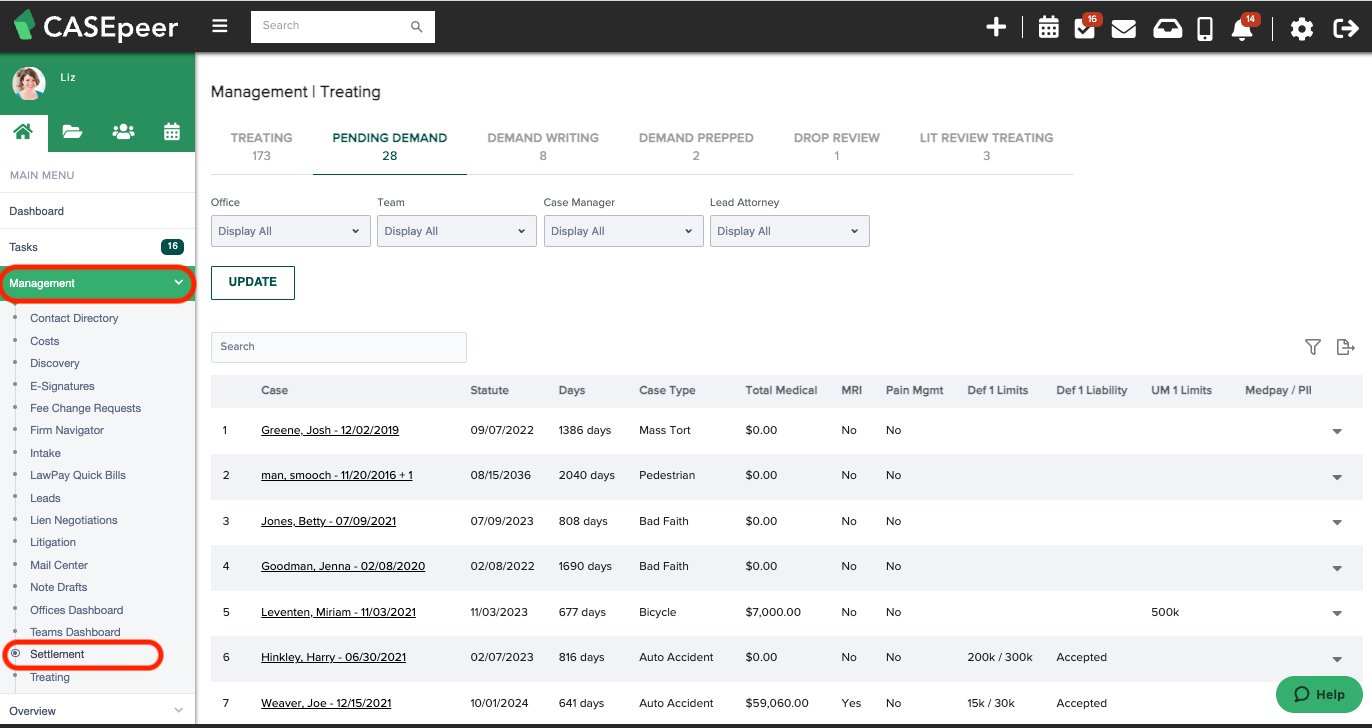Open Contact Directory submenu item
This screenshot has width=1372, height=728.
(x=74, y=318)
